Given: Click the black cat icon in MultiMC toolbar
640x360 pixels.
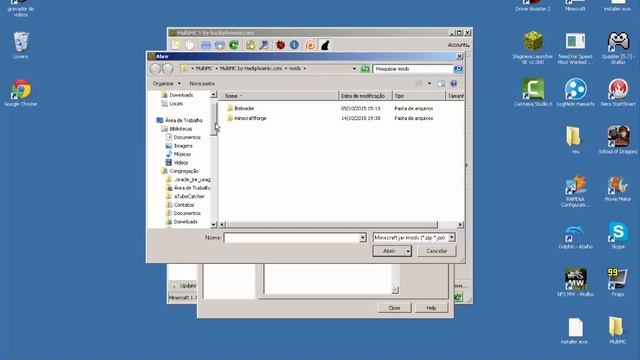Looking at the screenshot, I should pyautogui.click(x=325, y=45).
